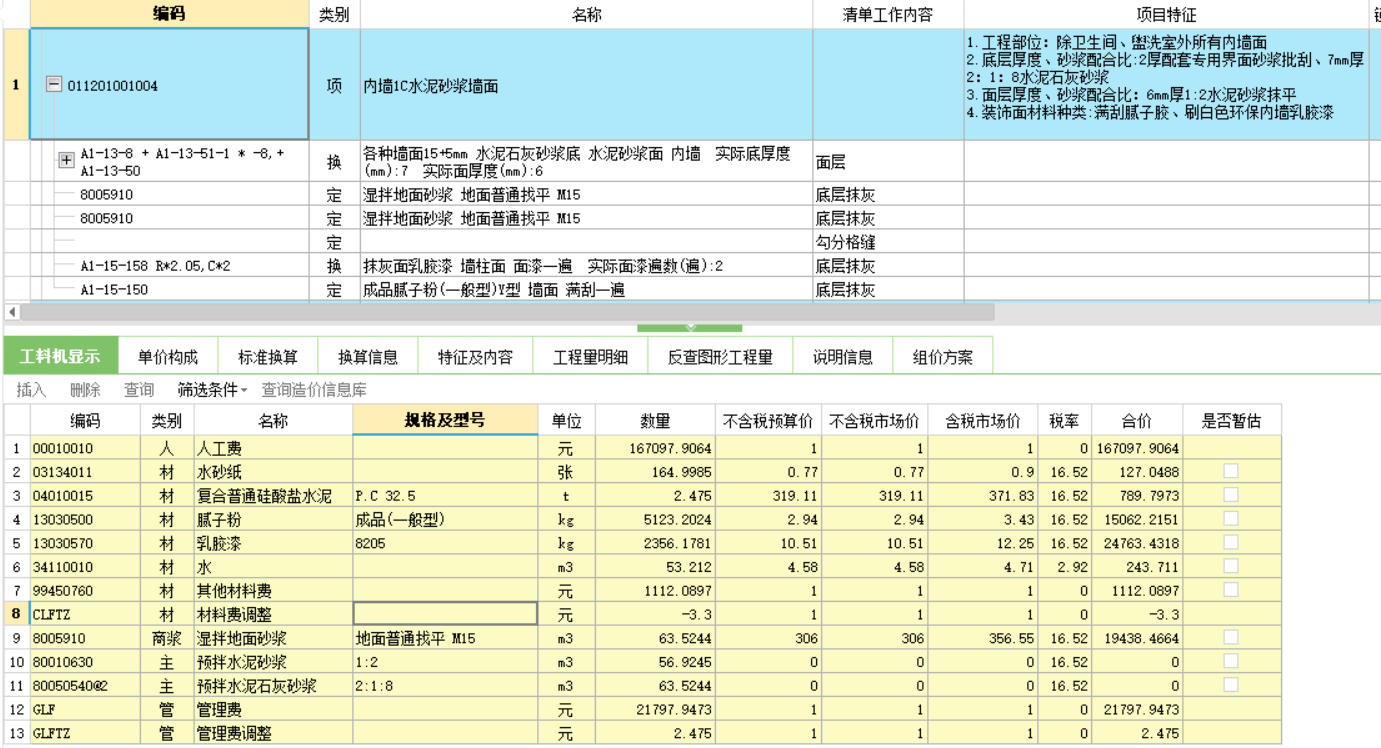This screenshot has width=1381, height=748.
Task: Open the 单价构成 tab
Action: [168, 356]
